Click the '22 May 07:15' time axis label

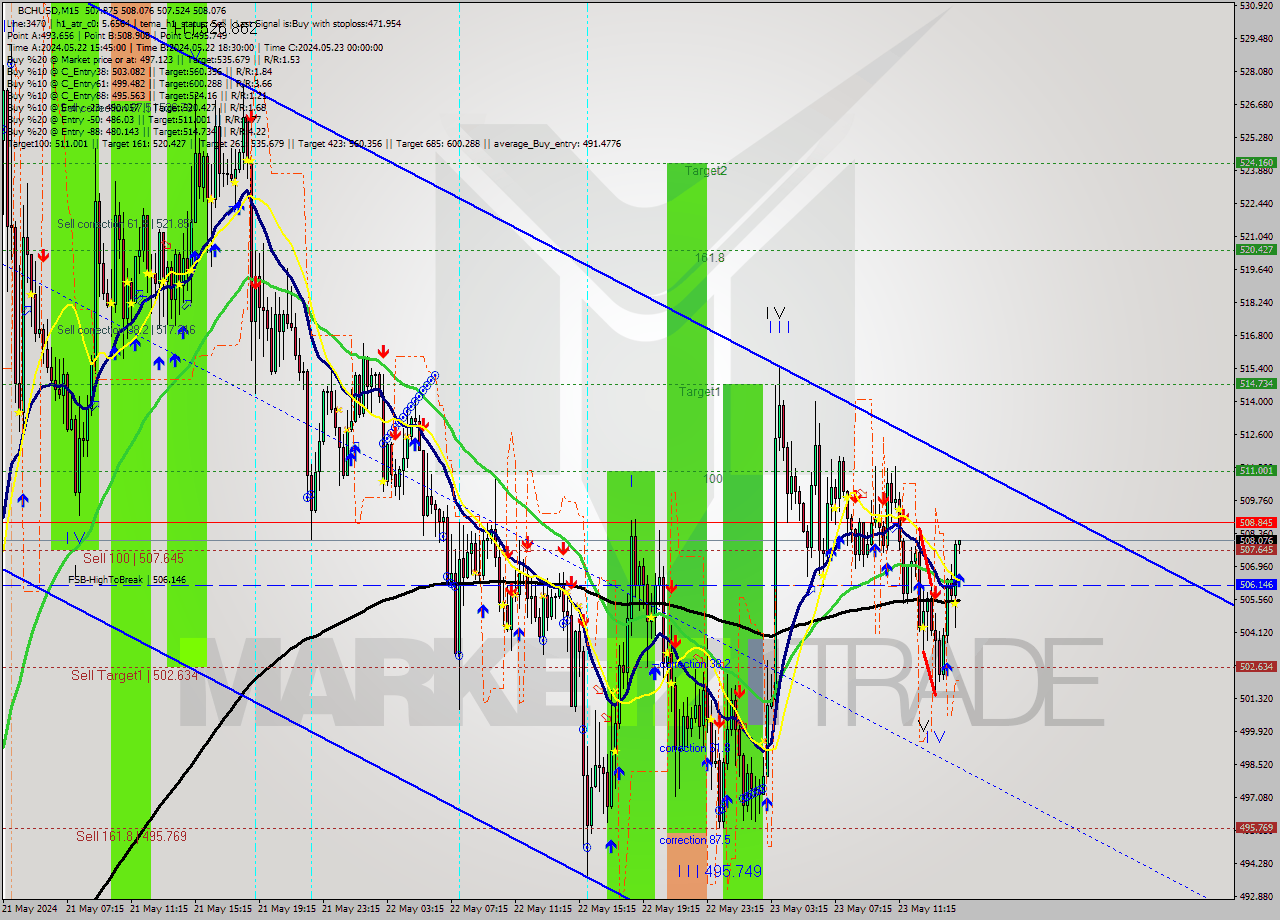coord(478,910)
